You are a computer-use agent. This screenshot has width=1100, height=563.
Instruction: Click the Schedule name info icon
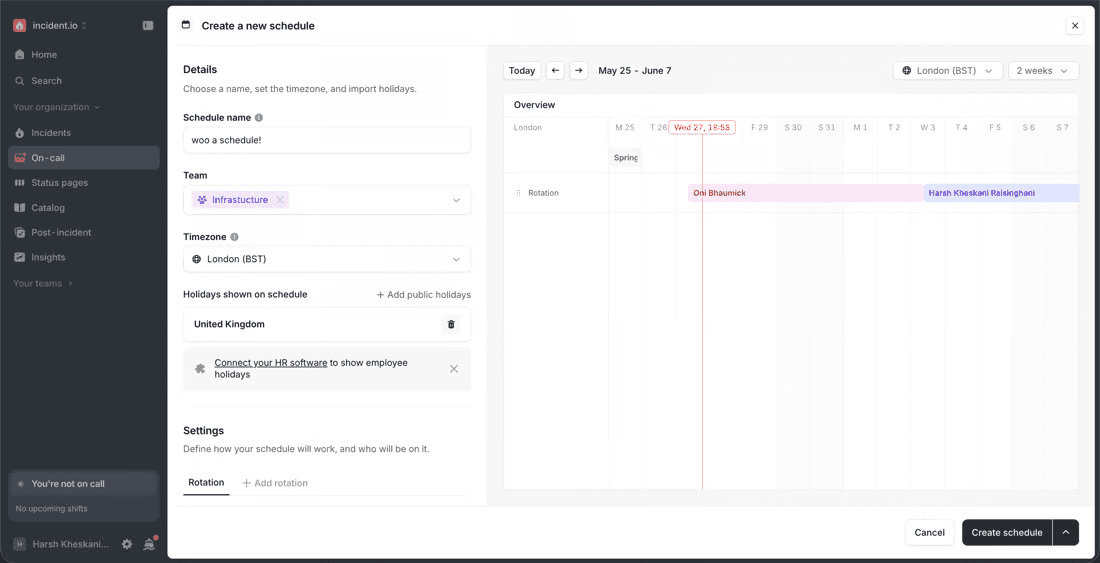(259, 118)
